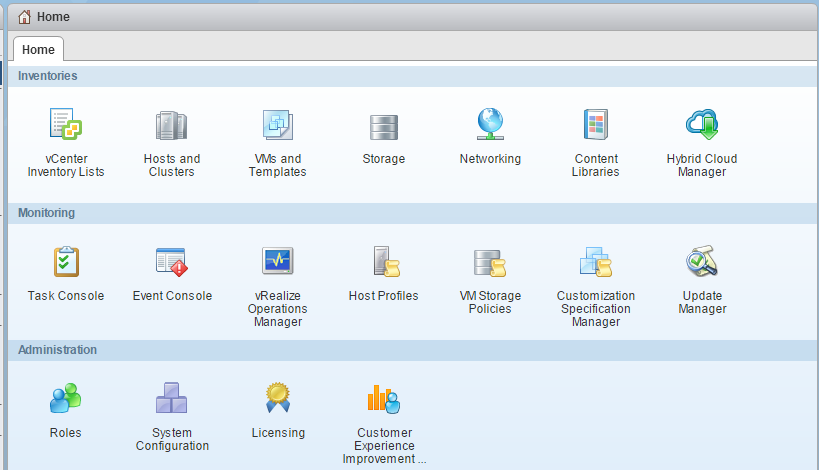Launch Update Manager
The image size is (819, 470).
pos(702,262)
